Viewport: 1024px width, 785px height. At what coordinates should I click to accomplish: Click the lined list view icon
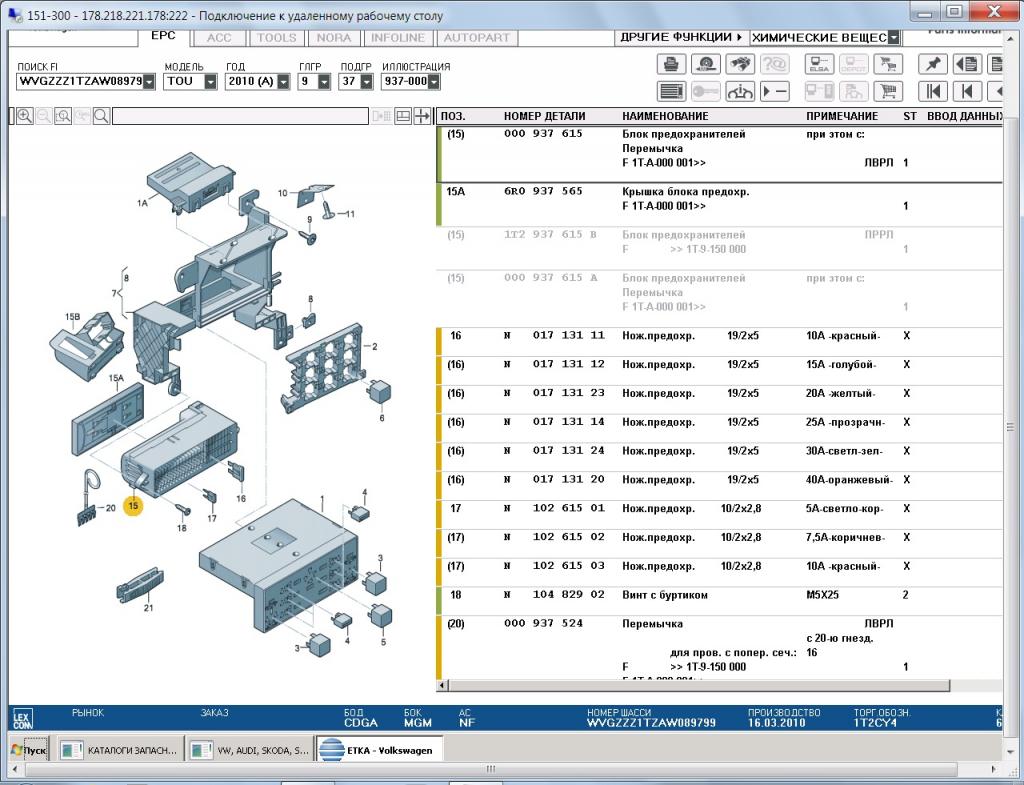coord(671,91)
